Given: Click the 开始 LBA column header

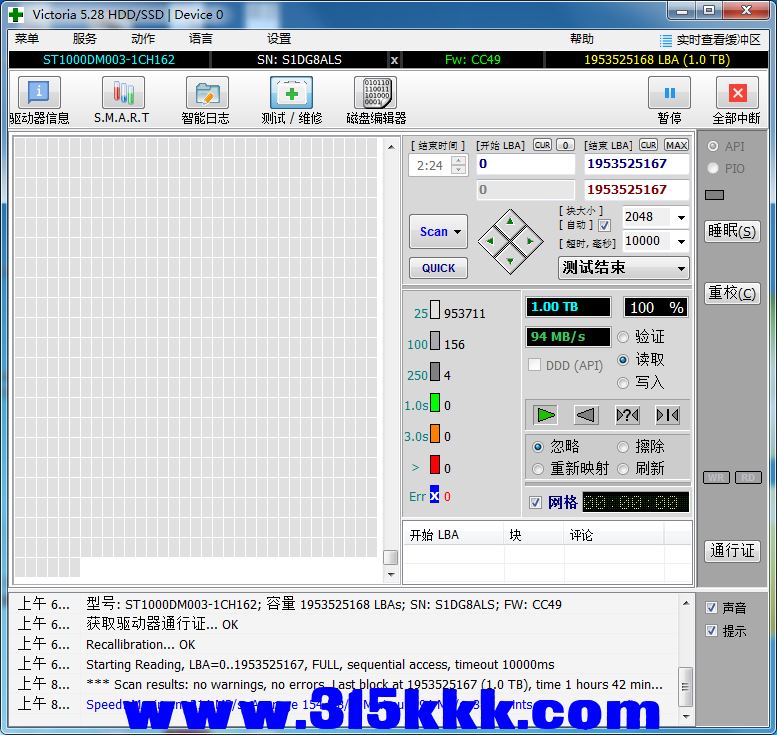Looking at the screenshot, I should coord(453,535).
